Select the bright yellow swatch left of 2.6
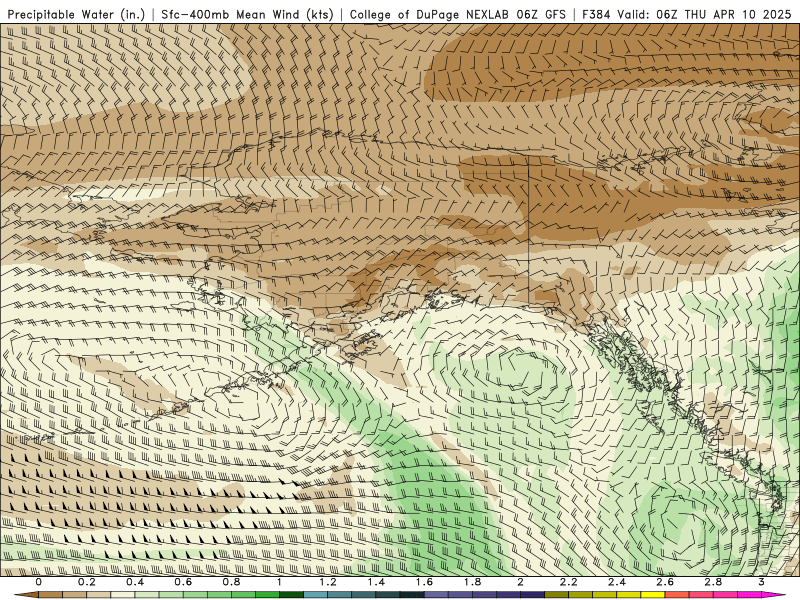This screenshot has width=800, height=600. [653, 595]
